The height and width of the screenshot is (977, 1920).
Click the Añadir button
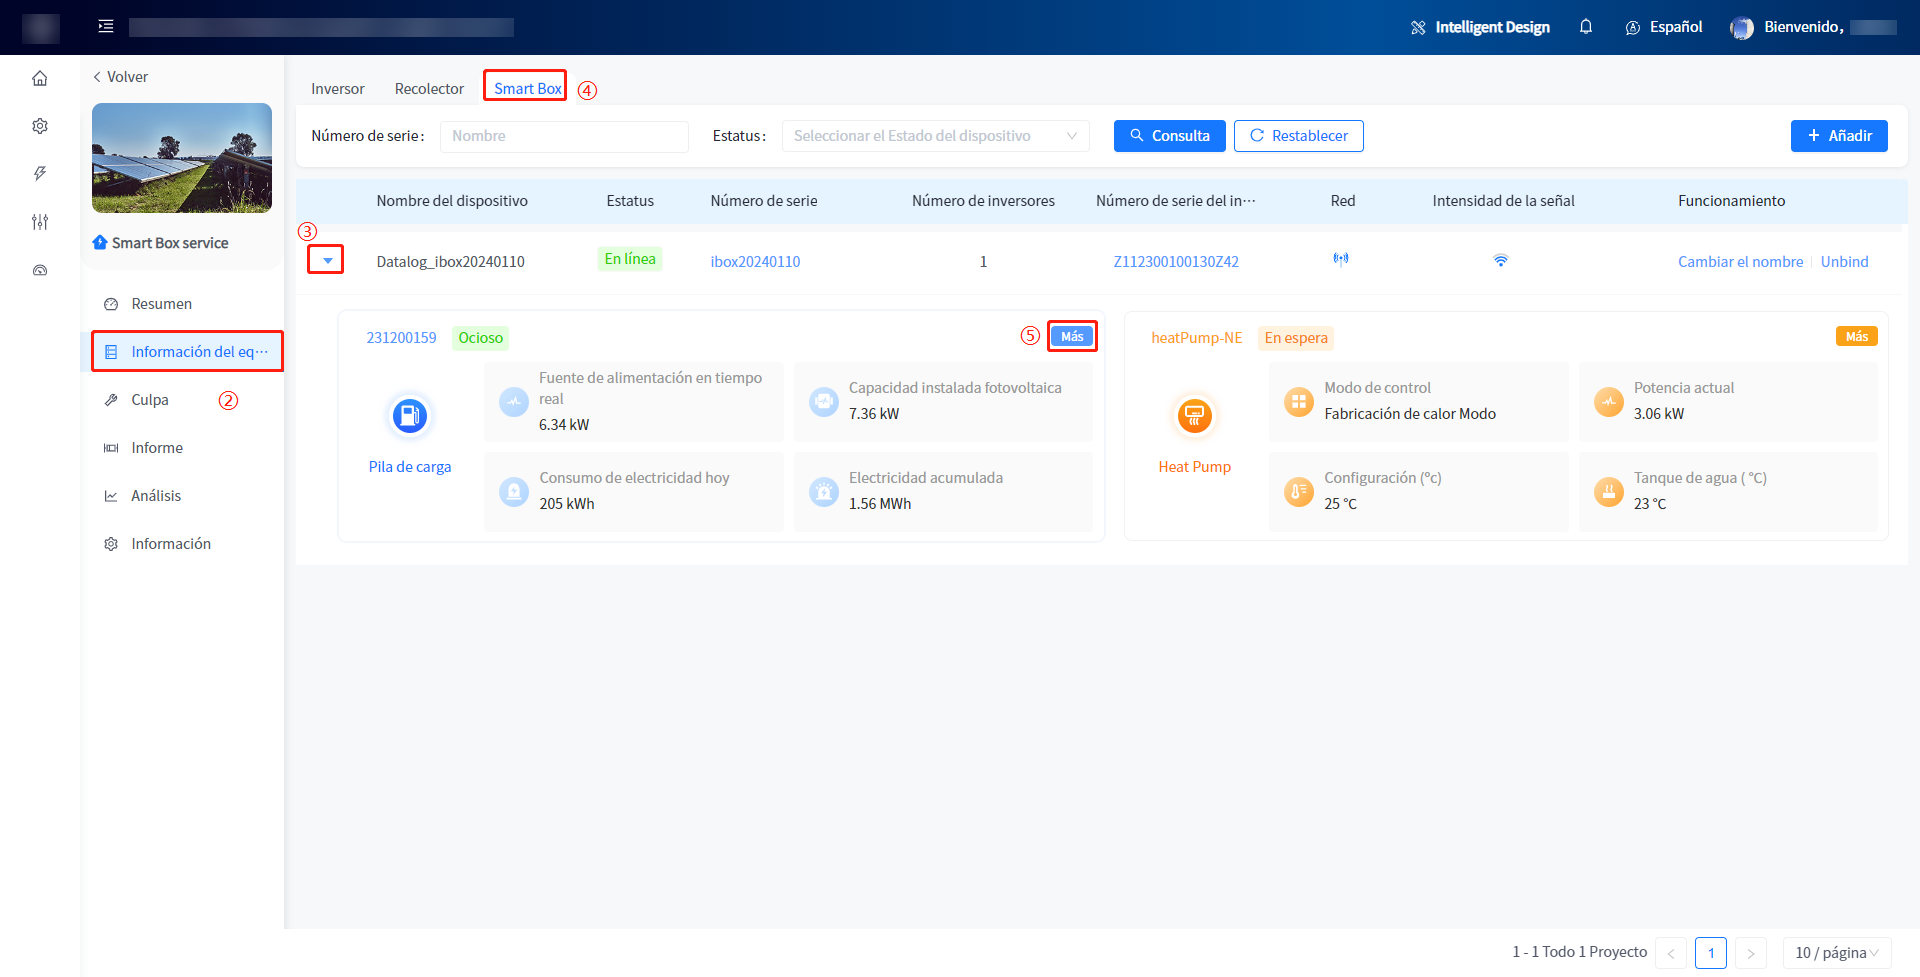1839,136
